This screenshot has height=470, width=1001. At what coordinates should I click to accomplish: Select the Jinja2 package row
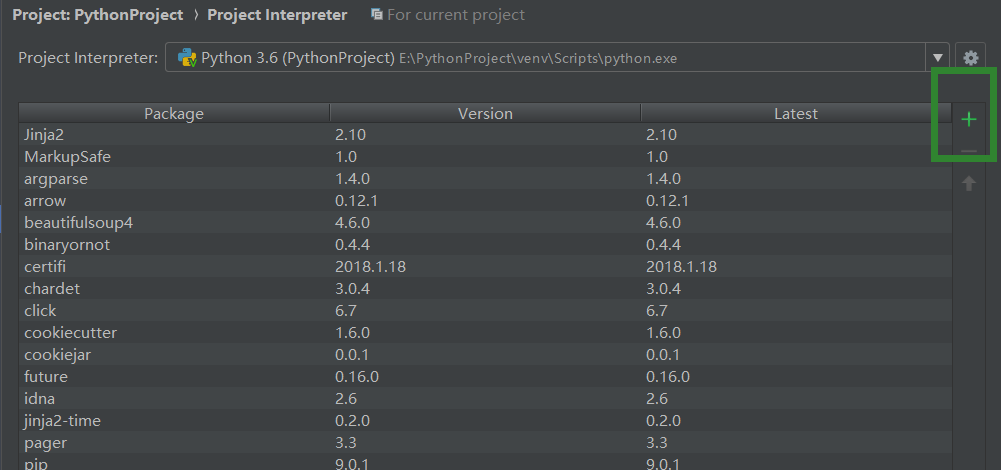click(485, 135)
